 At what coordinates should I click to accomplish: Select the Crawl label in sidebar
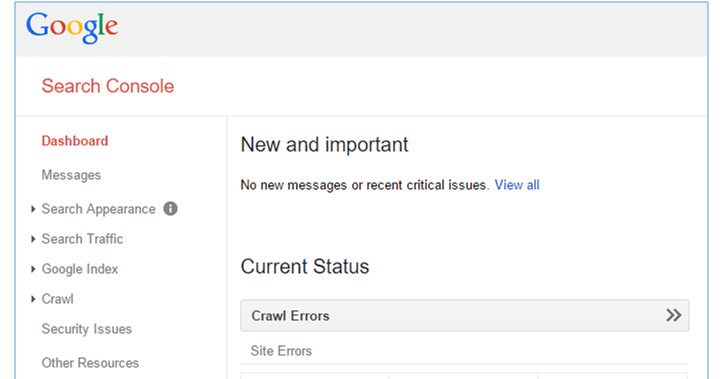(57, 299)
